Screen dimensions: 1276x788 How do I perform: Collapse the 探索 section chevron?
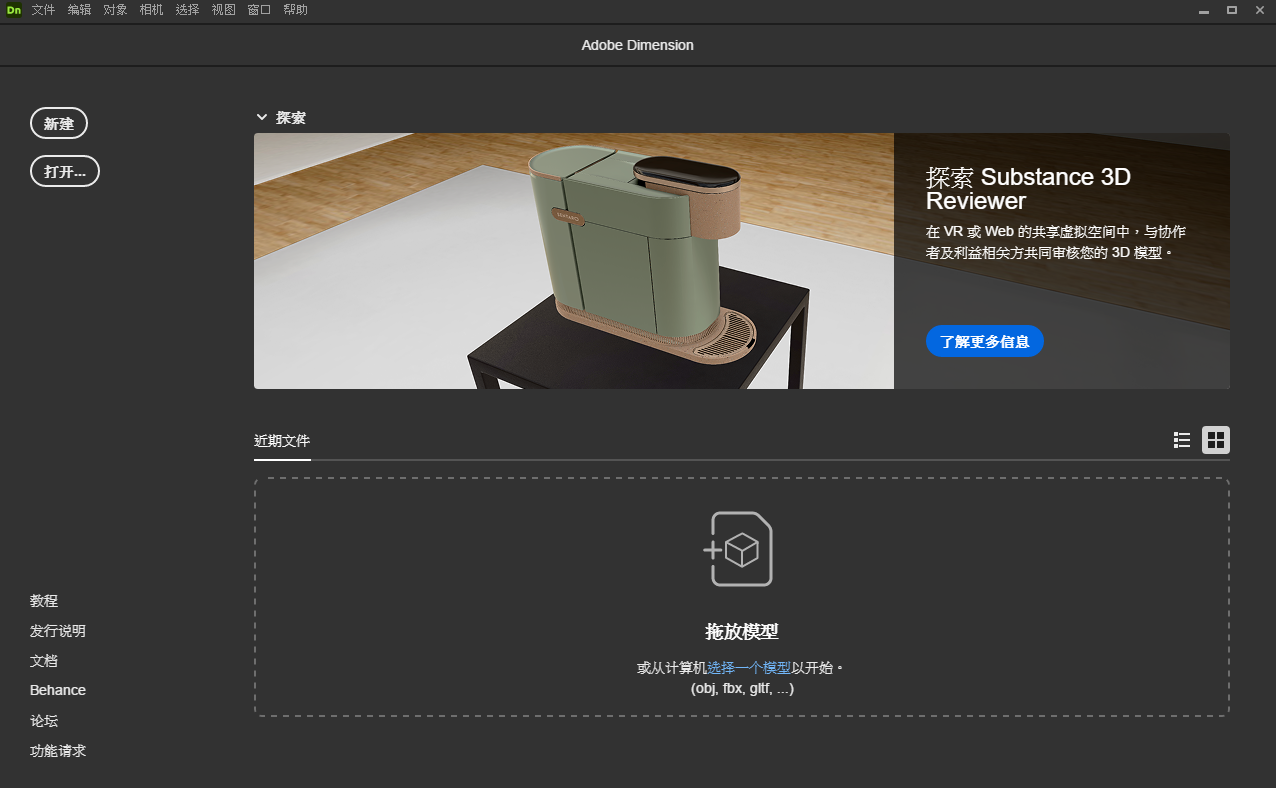click(x=262, y=117)
